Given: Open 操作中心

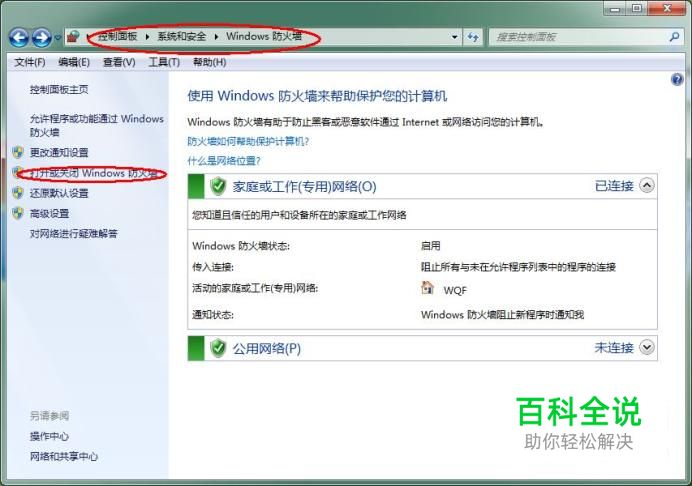Looking at the screenshot, I should coord(49,436).
